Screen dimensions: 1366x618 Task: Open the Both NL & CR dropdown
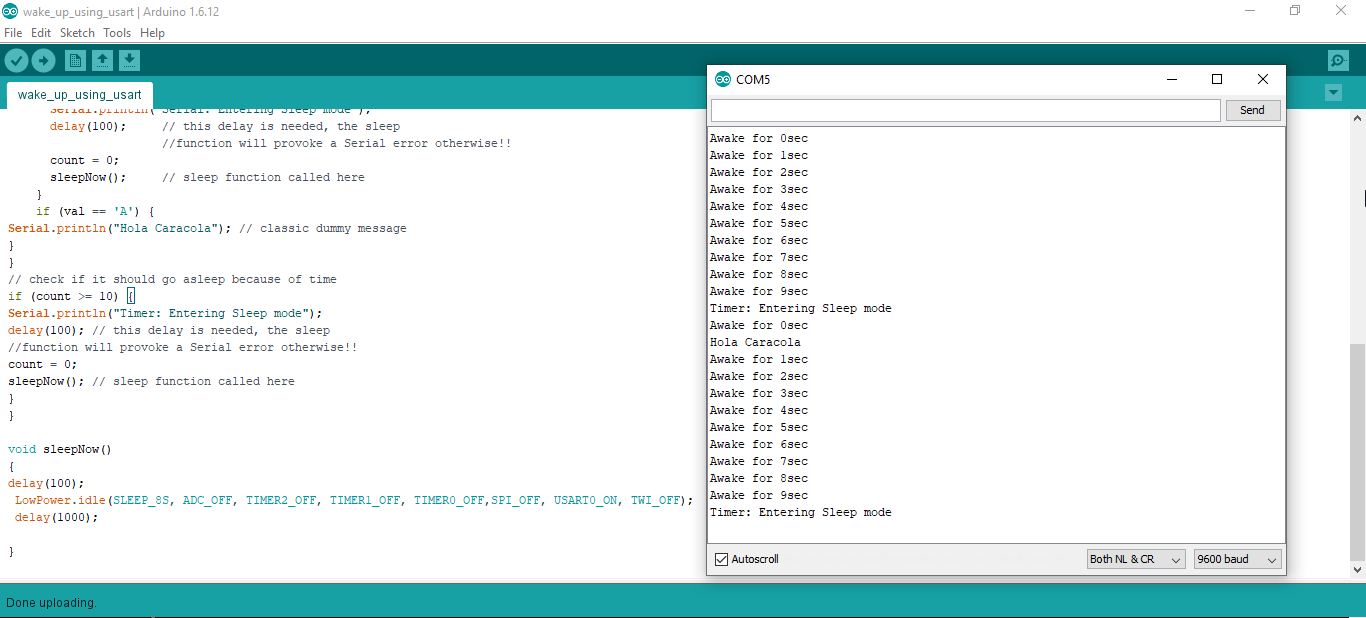[x=1136, y=559]
